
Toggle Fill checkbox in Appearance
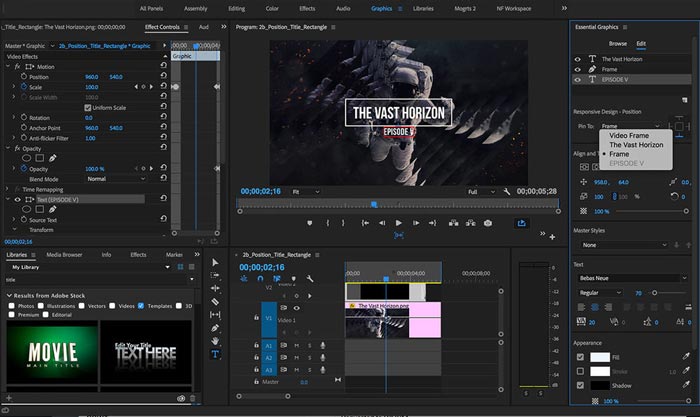coord(580,357)
